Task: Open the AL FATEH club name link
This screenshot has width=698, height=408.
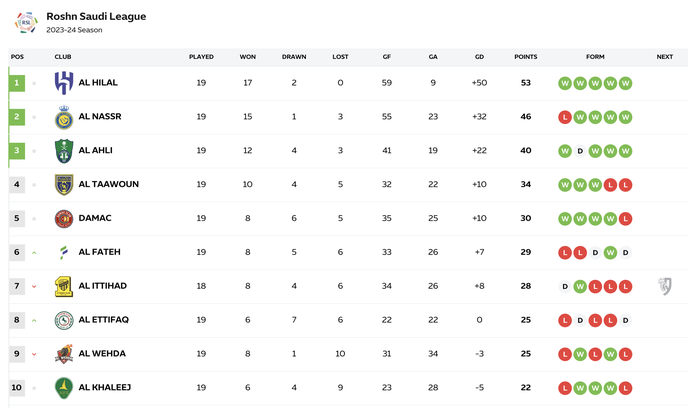Action: point(99,252)
